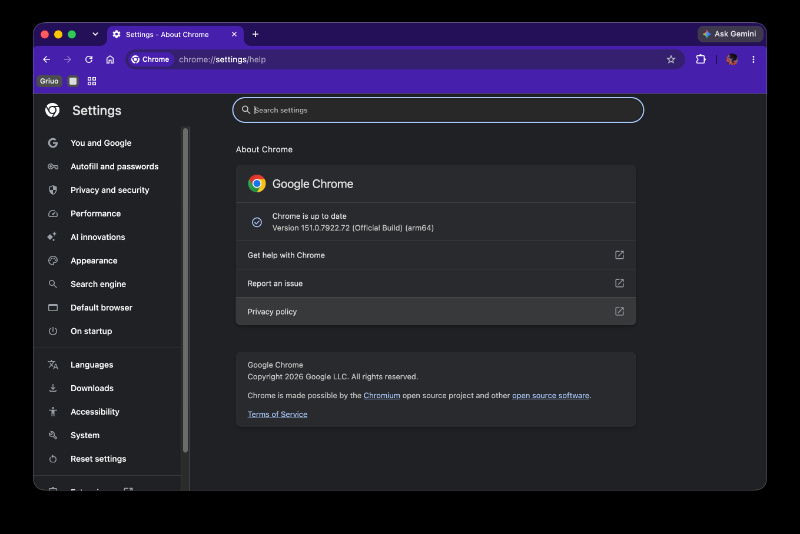Go to On startup settings

click(91, 331)
